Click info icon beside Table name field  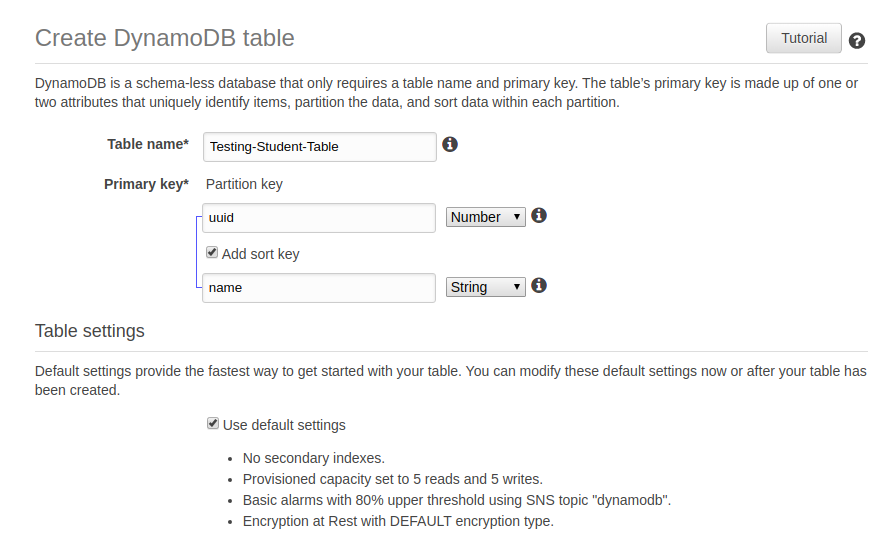[x=450, y=144]
